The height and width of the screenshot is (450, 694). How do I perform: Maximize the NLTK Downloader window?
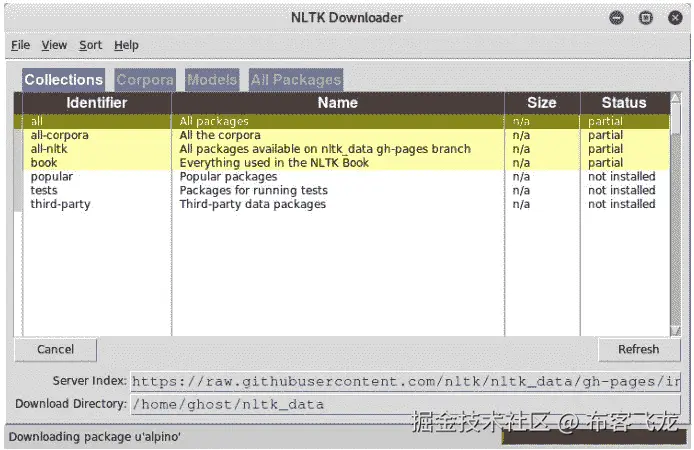646,18
